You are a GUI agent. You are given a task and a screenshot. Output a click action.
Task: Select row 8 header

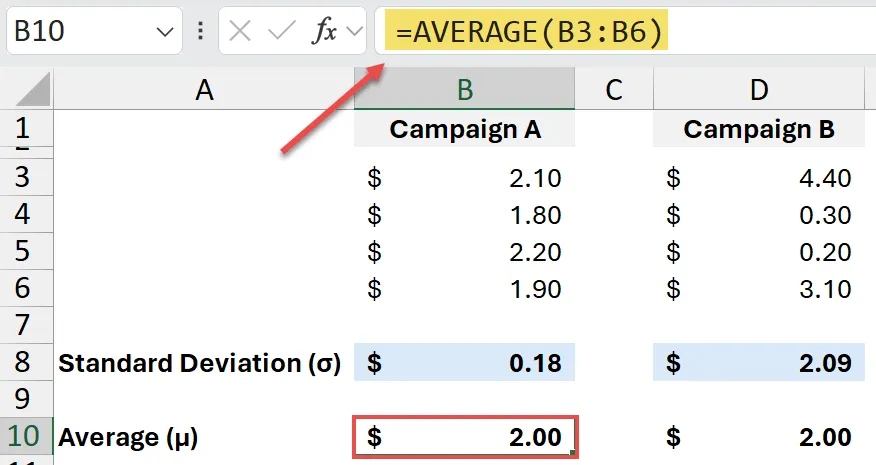pyautogui.click(x=26, y=363)
